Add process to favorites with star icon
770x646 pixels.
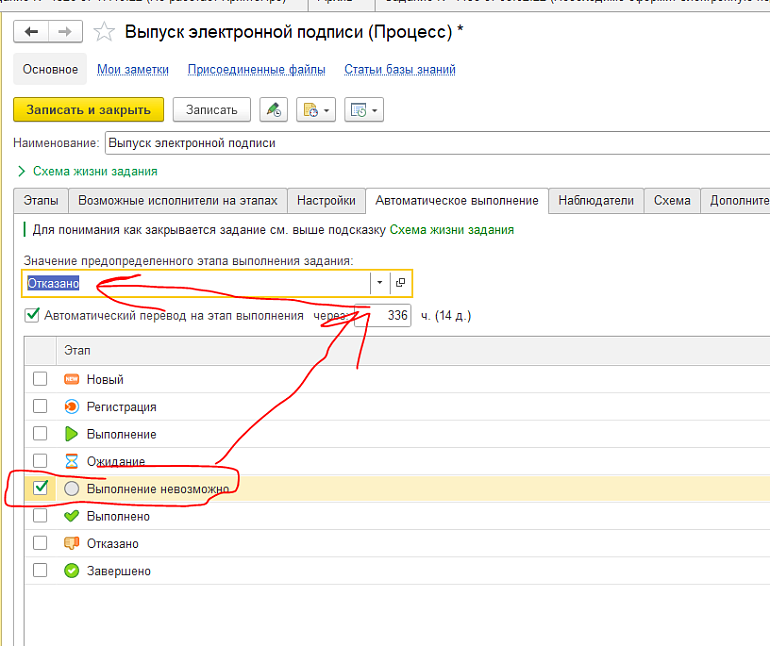coord(104,33)
